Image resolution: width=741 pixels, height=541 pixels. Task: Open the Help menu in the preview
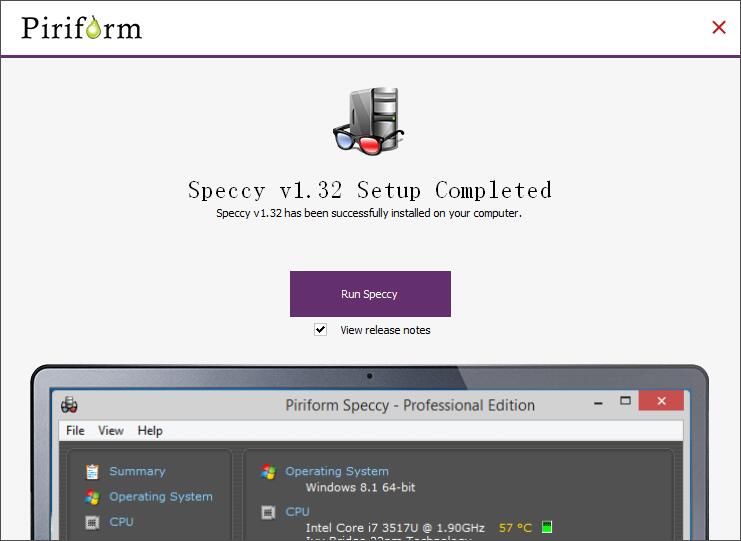click(x=150, y=431)
